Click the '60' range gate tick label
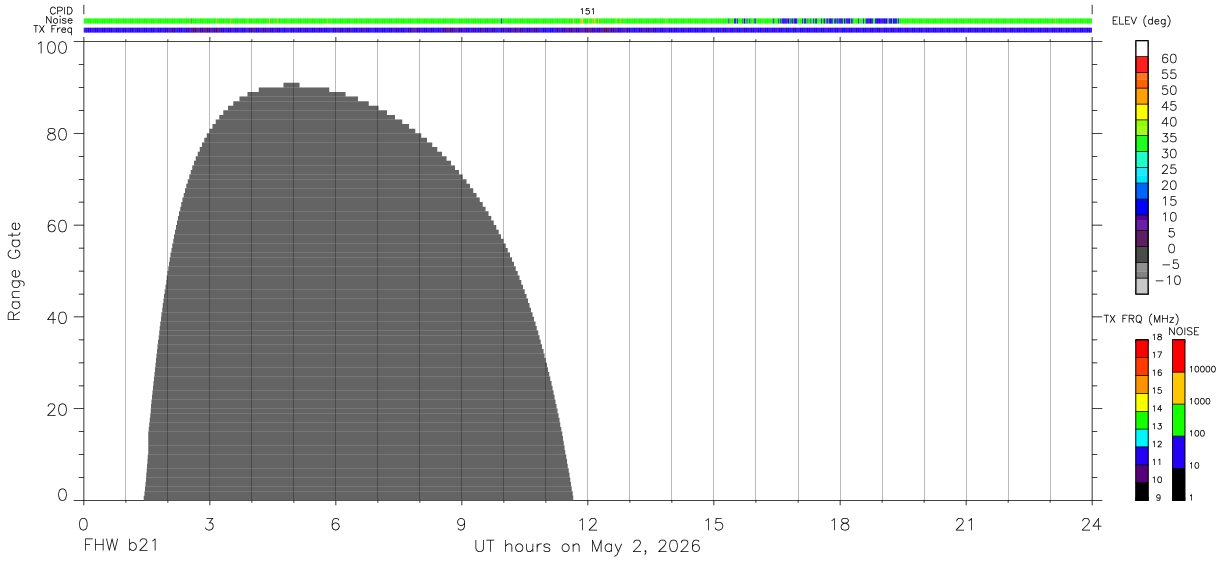 point(59,225)
